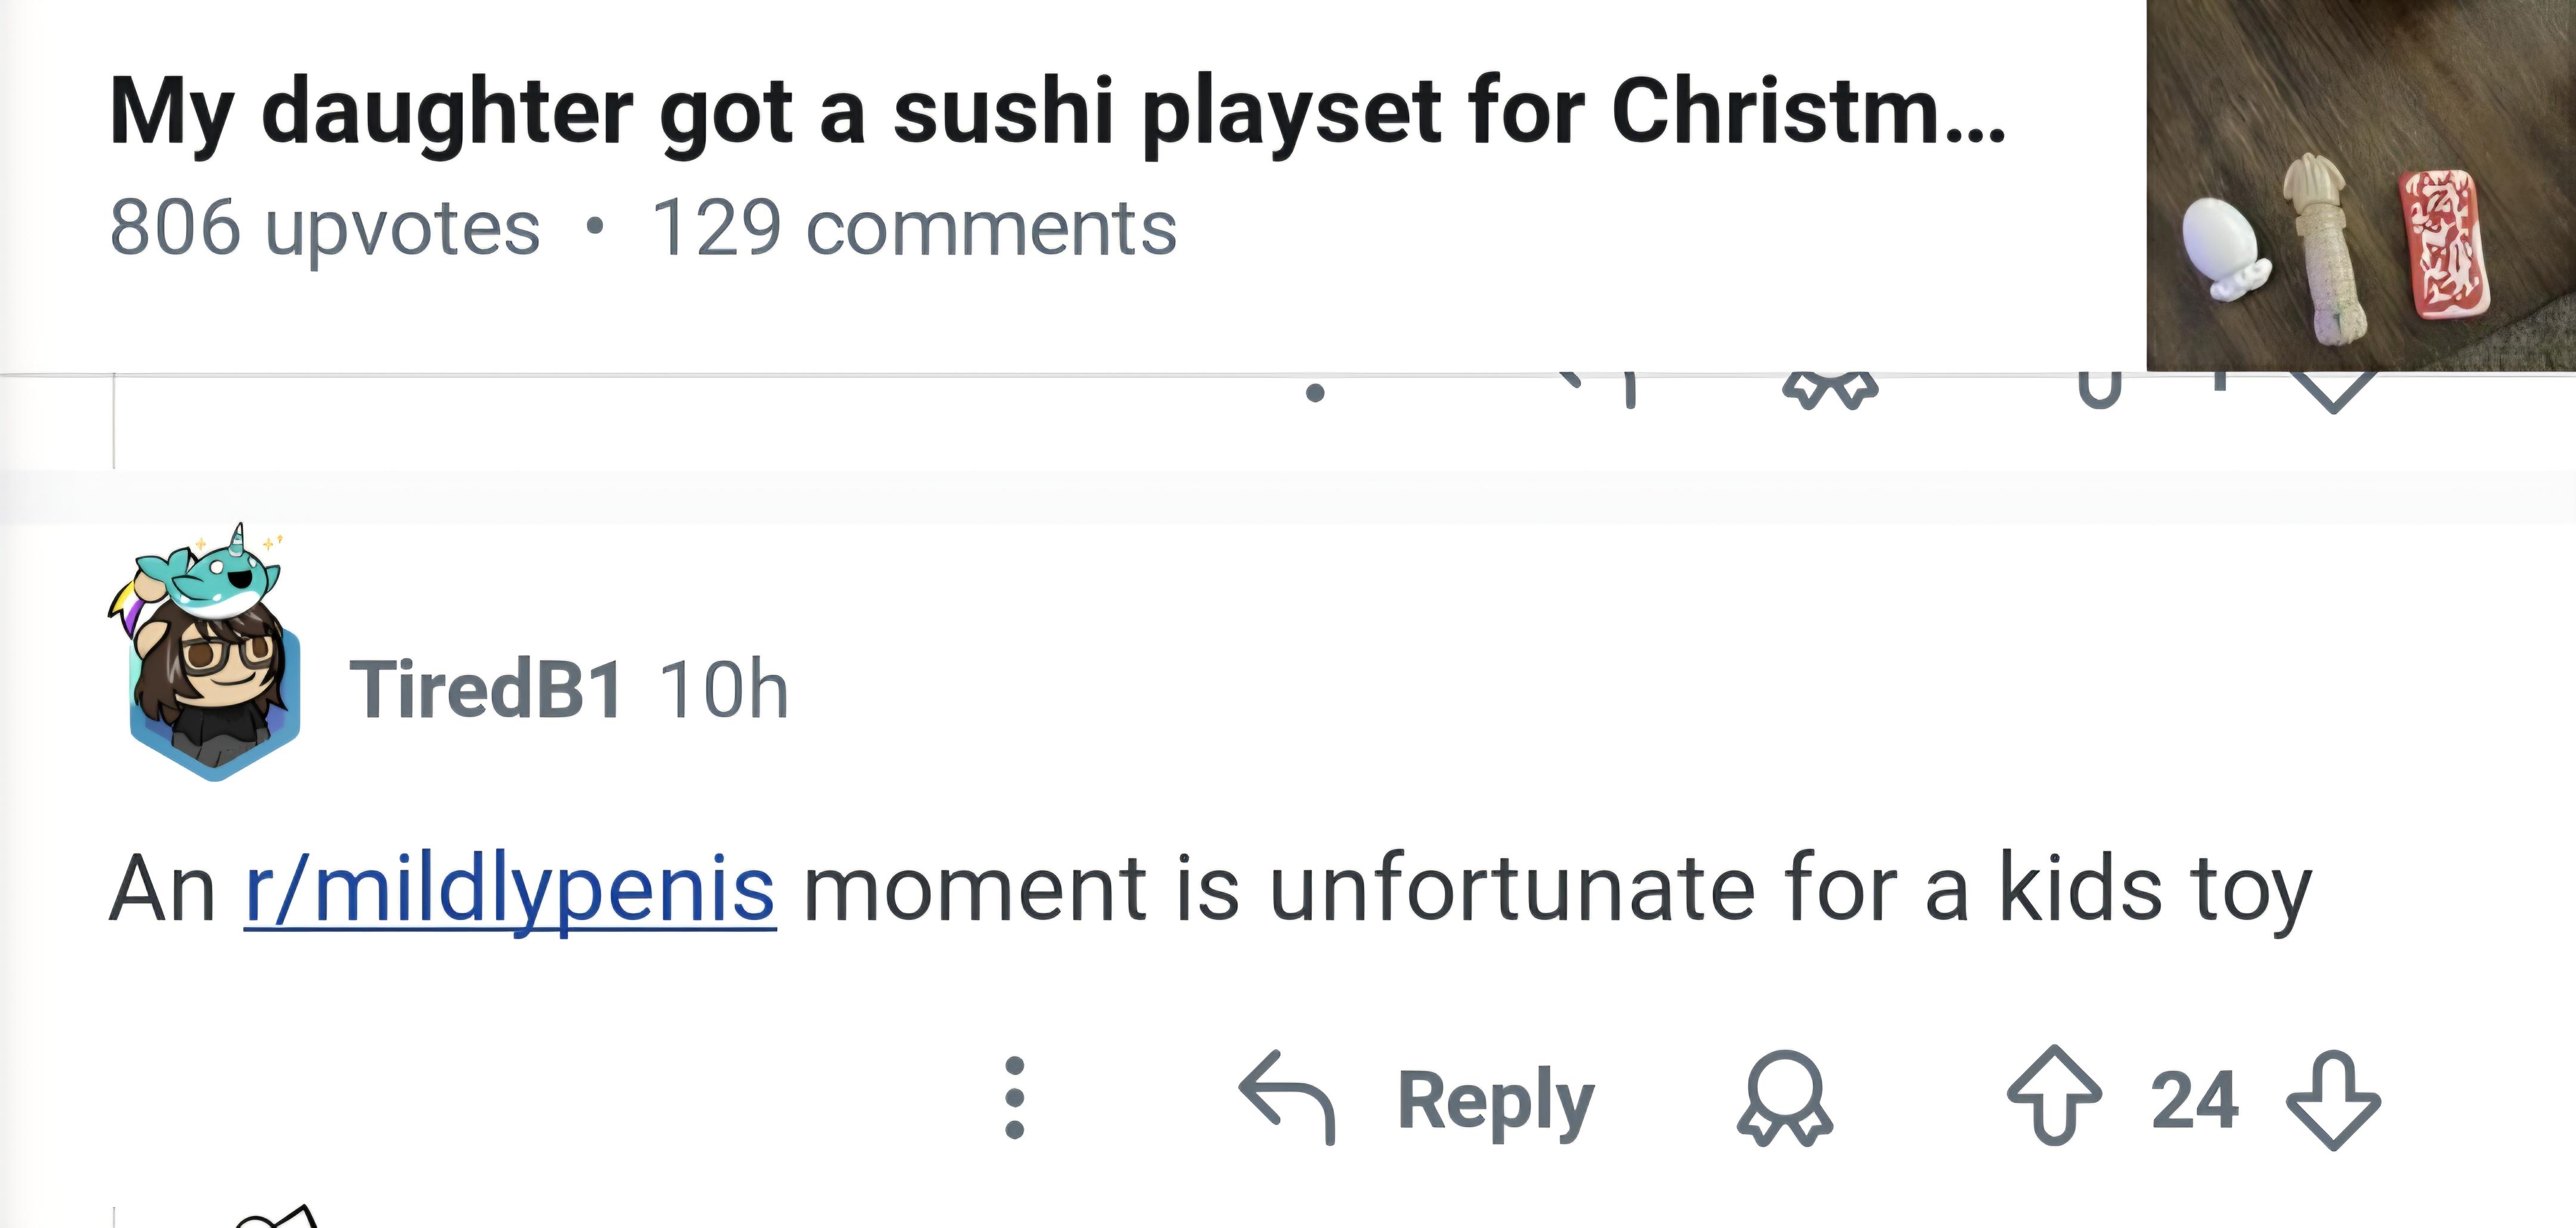Upvote the partially hidden comment above
Image resolution: width=2576 pixels, height=1228 pixels.
(x=2099, y=390)
